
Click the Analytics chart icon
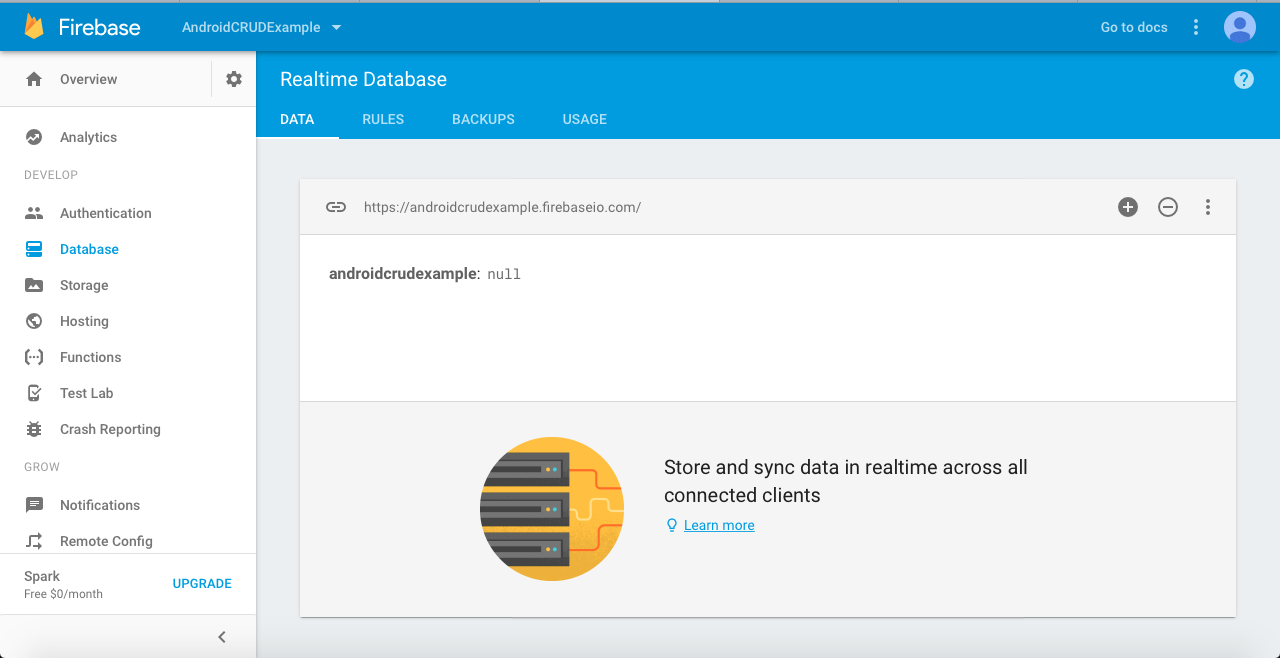[34, 137]
